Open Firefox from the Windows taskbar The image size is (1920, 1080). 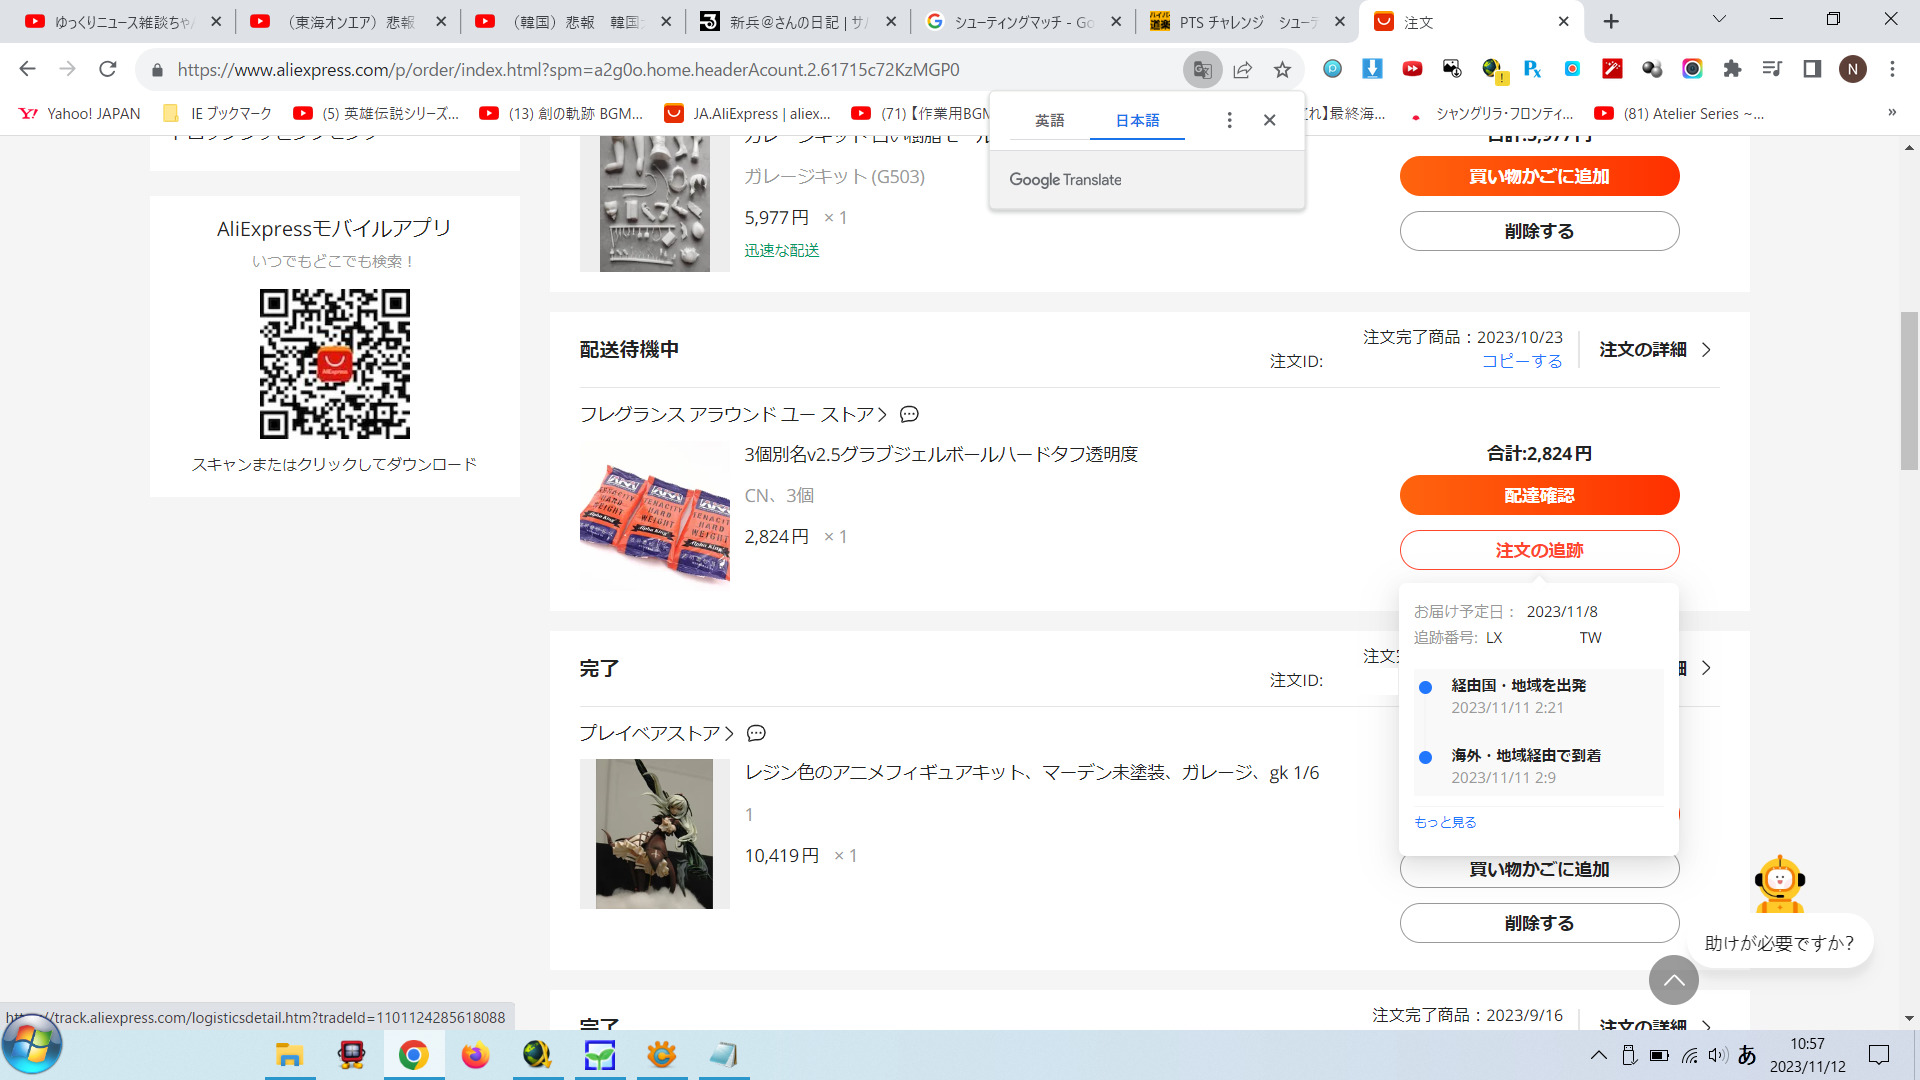475,1055
